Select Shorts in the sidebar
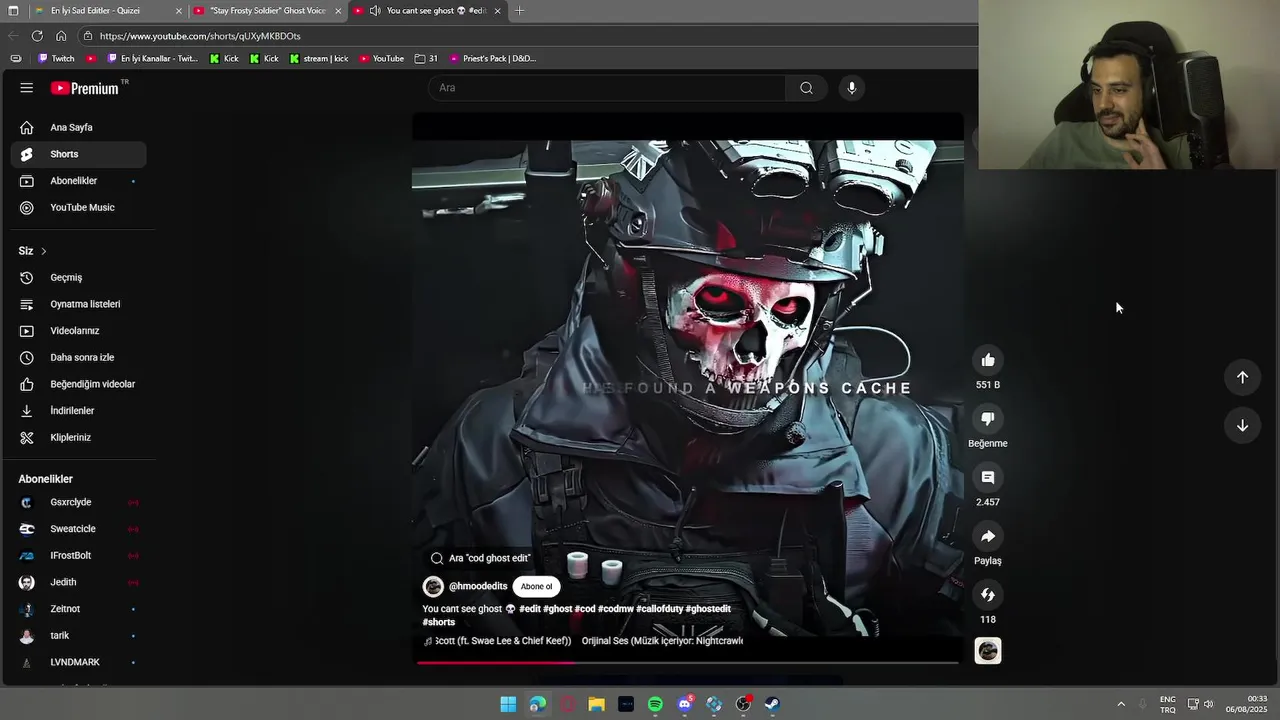Image resolution: width=1280 pixels, height=720 pixels. [79, 154]
